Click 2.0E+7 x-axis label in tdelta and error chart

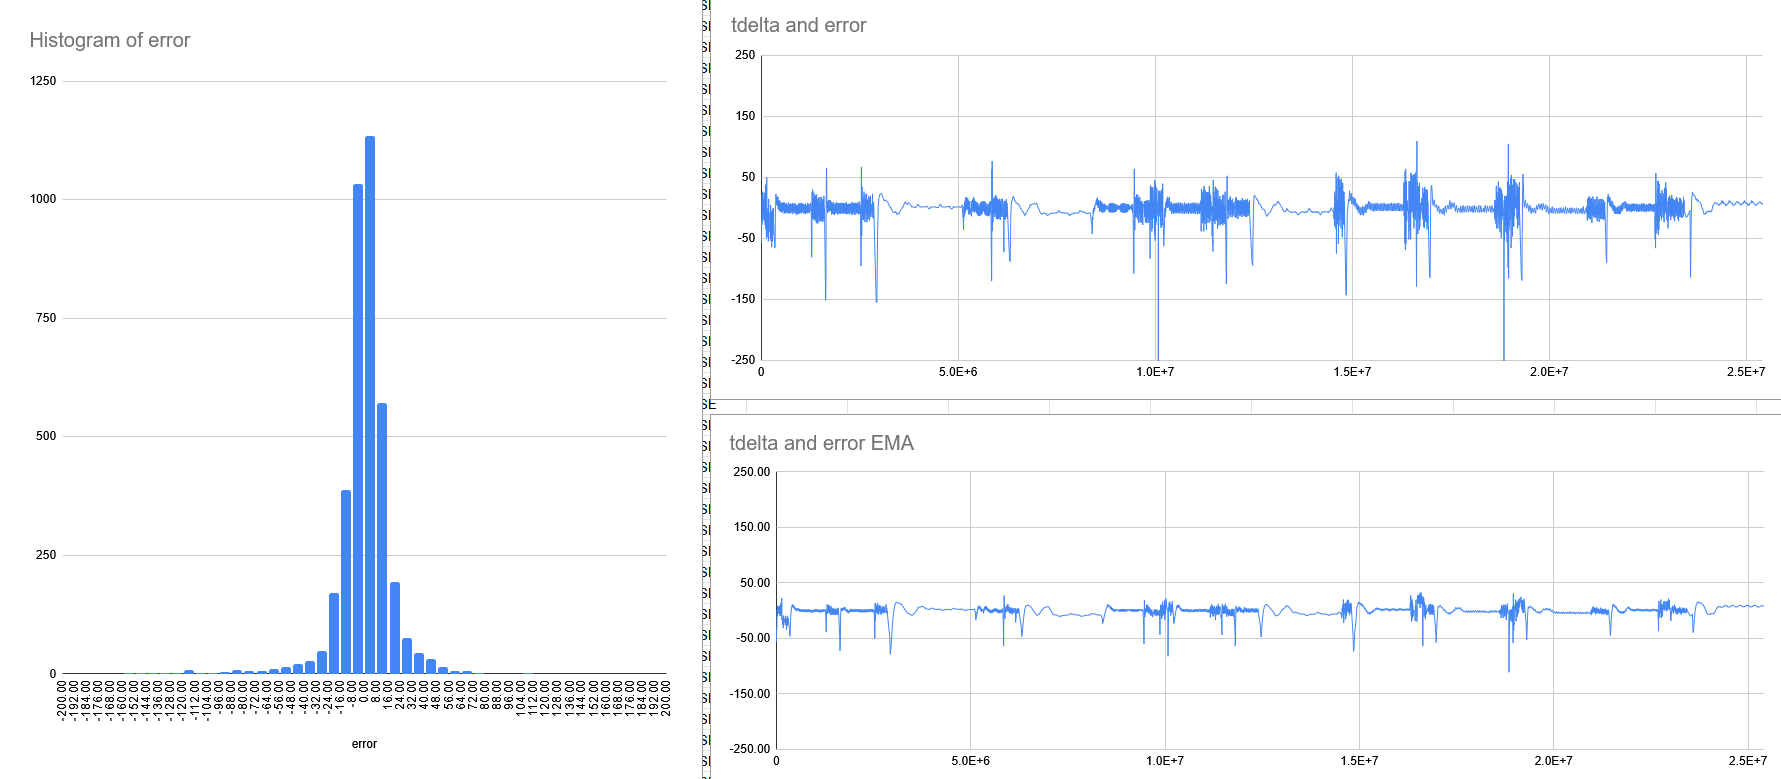pos(1549,372)
